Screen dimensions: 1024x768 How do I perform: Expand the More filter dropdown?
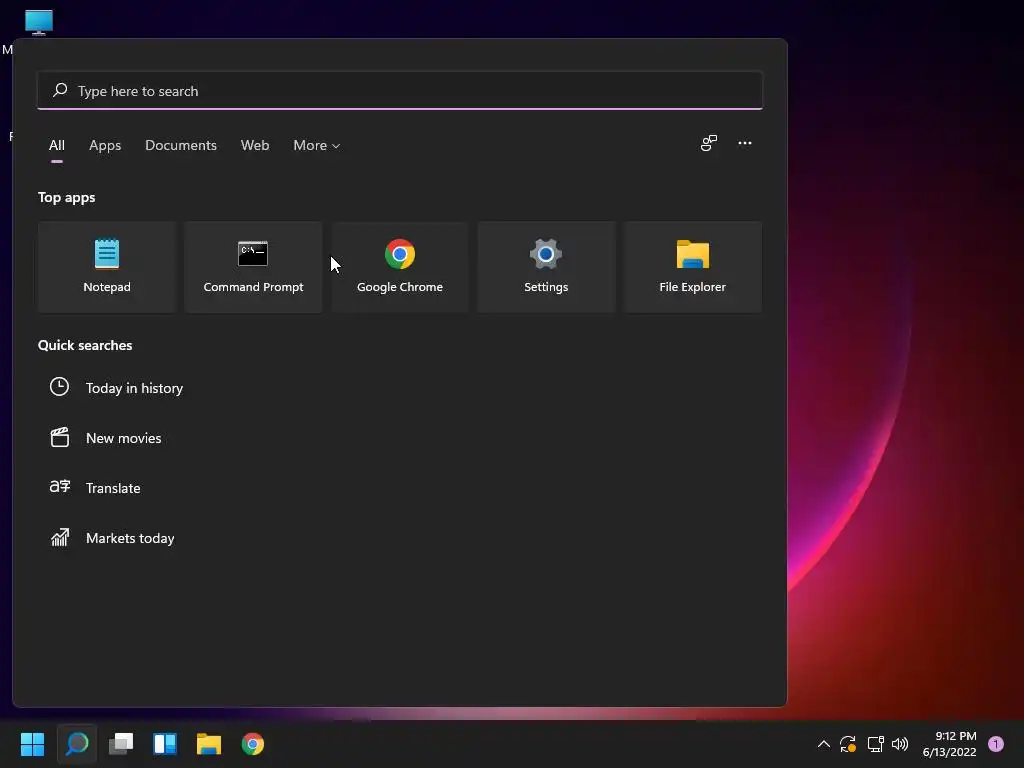[x=317, y=145]
